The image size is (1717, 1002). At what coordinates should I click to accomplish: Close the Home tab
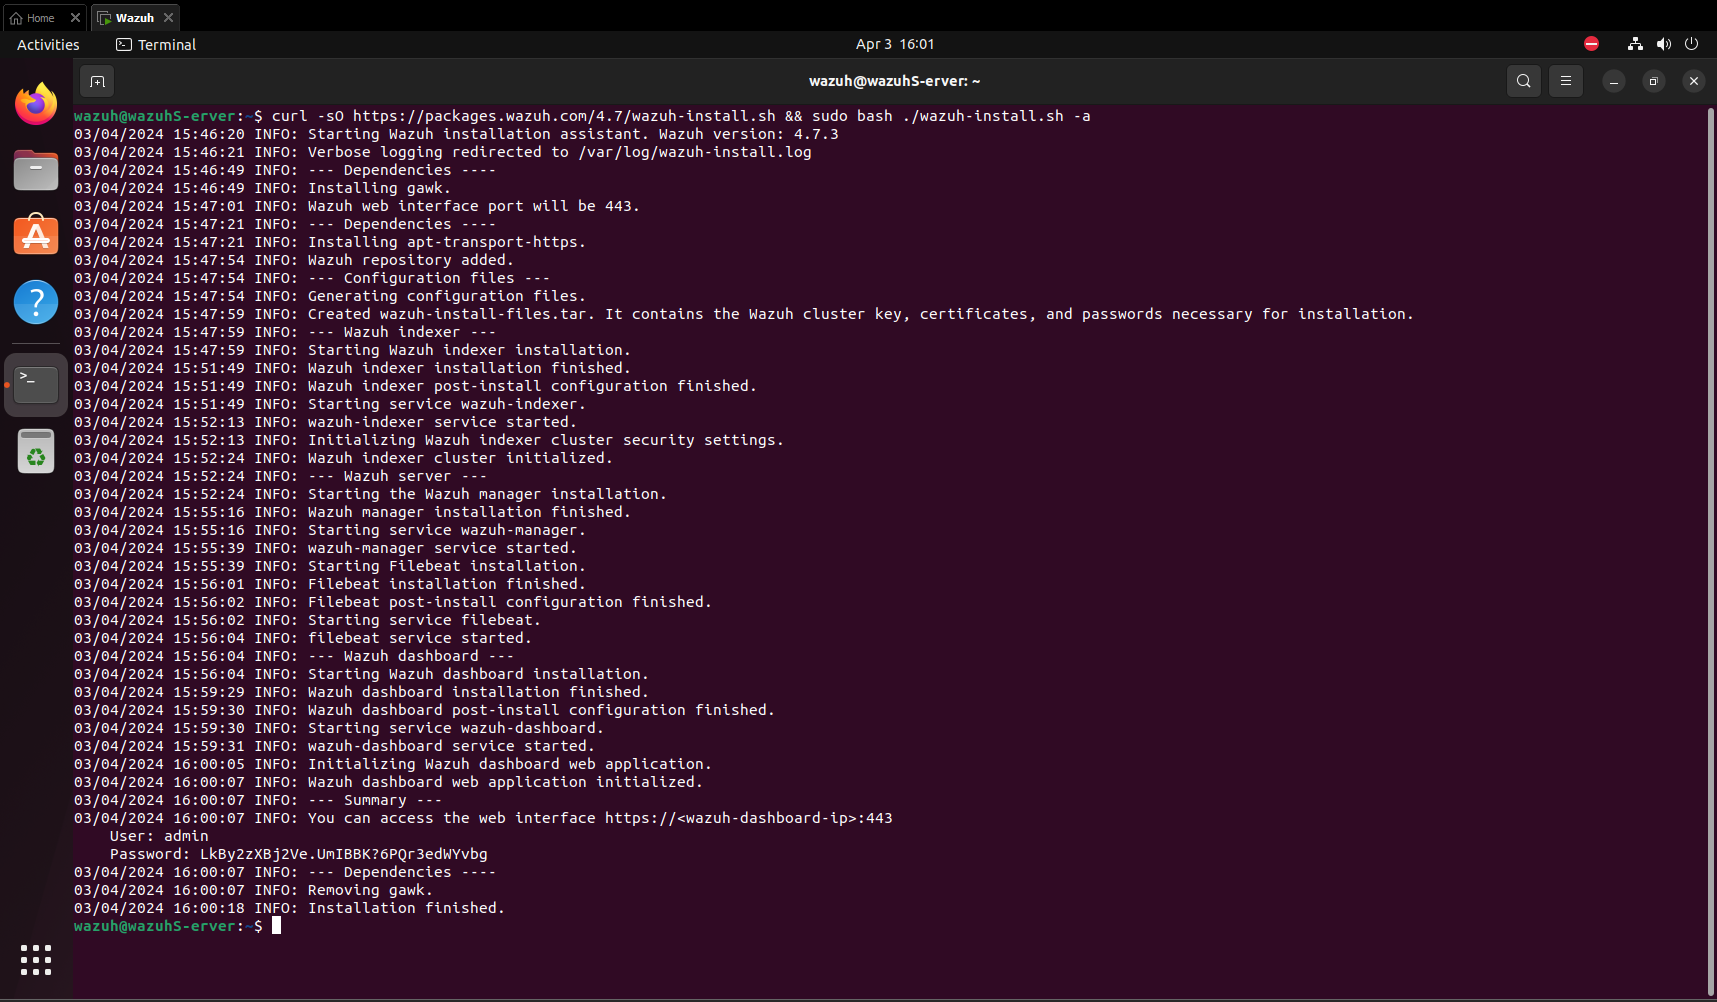tap(75, 18)
